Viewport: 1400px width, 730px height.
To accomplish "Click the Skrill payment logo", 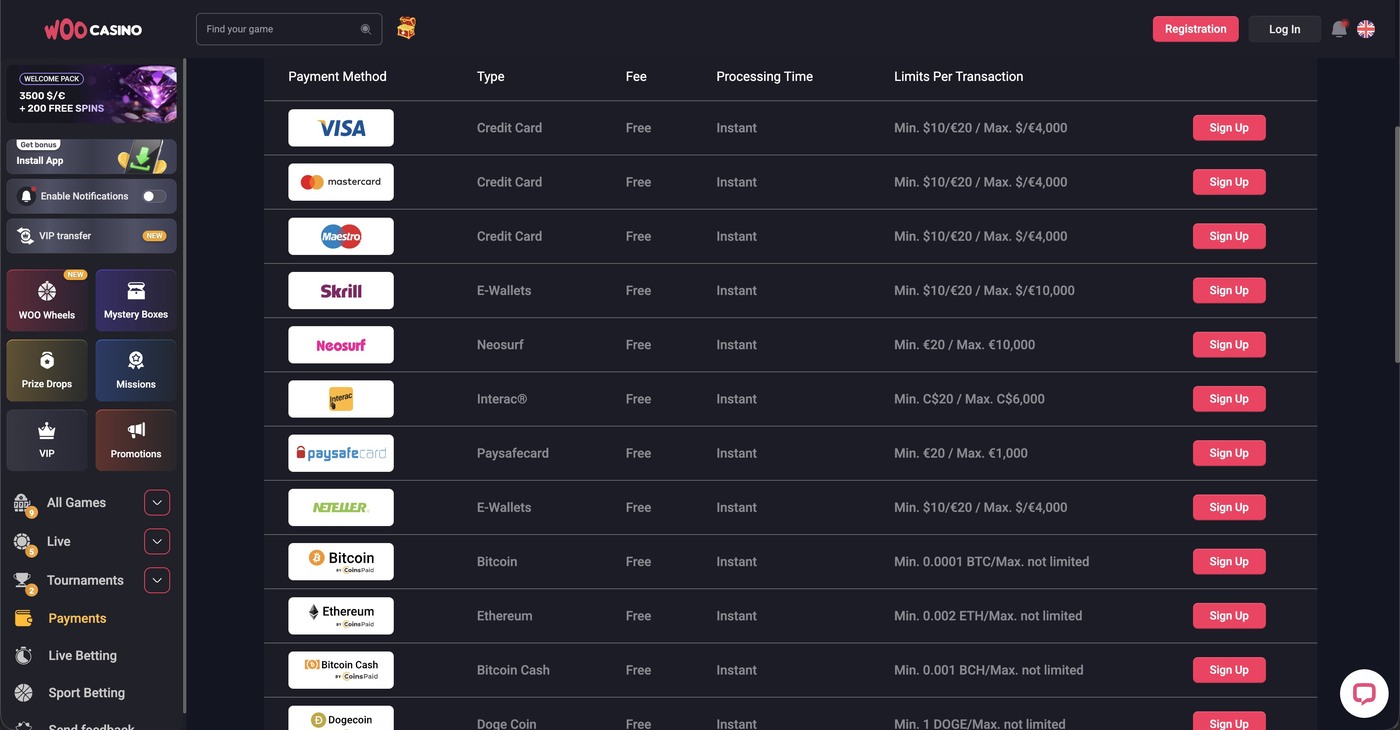I will tap(341, 291).
